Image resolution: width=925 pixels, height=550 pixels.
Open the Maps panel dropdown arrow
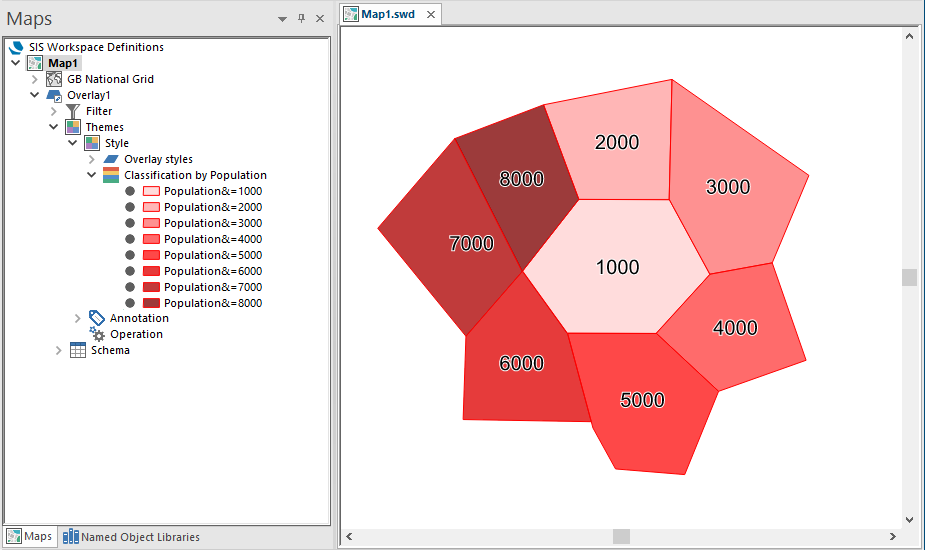(x=283, y=19)
